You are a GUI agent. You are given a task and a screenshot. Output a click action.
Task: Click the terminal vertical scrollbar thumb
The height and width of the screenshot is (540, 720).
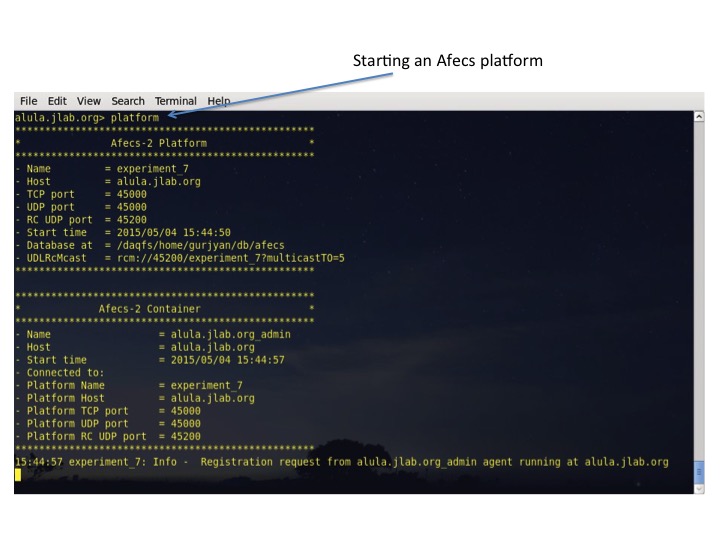(x=699, y=472)
